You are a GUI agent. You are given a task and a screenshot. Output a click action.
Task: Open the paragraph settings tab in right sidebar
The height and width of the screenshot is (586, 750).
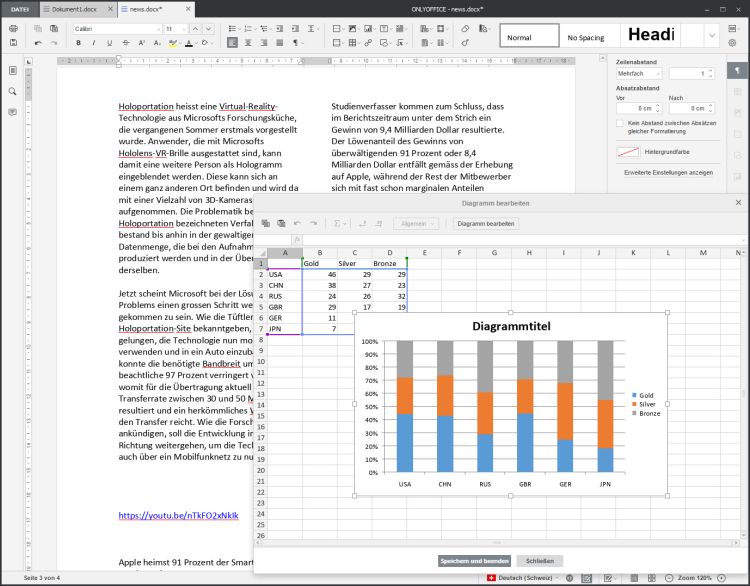pyautogui.click(x=739, y=71)
